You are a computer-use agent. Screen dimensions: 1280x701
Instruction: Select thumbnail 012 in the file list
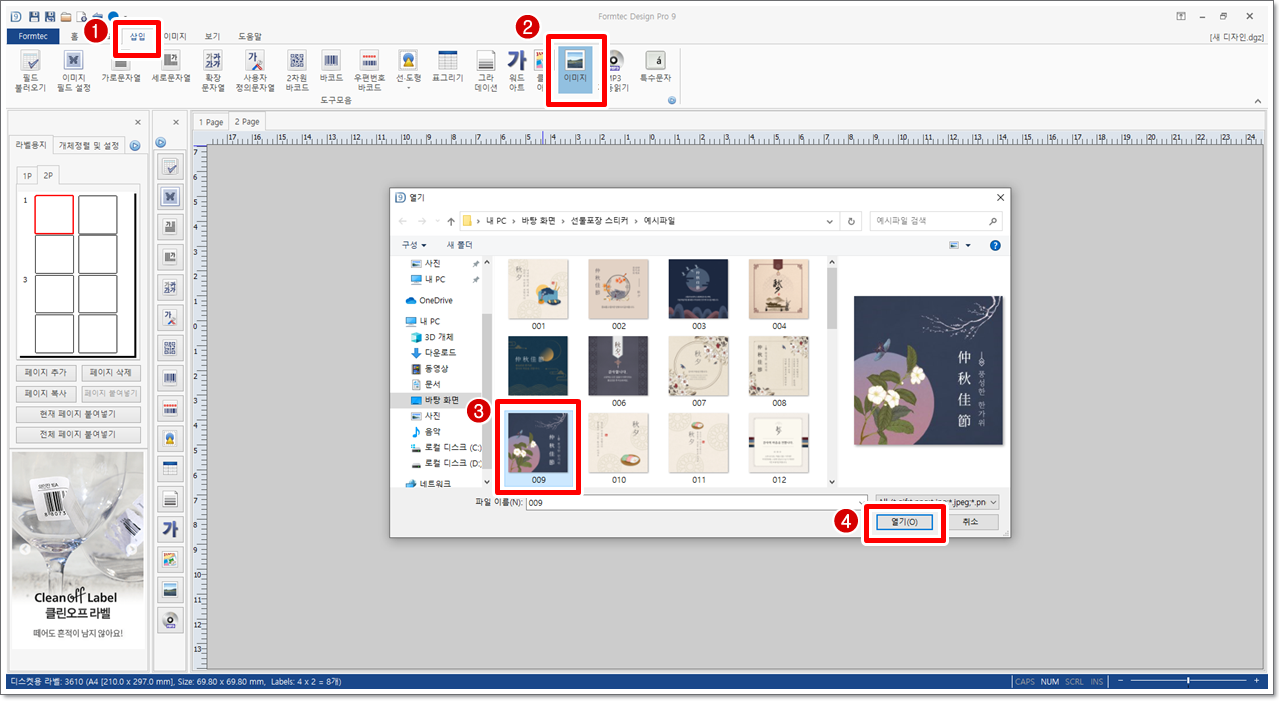tap(779, 450)
